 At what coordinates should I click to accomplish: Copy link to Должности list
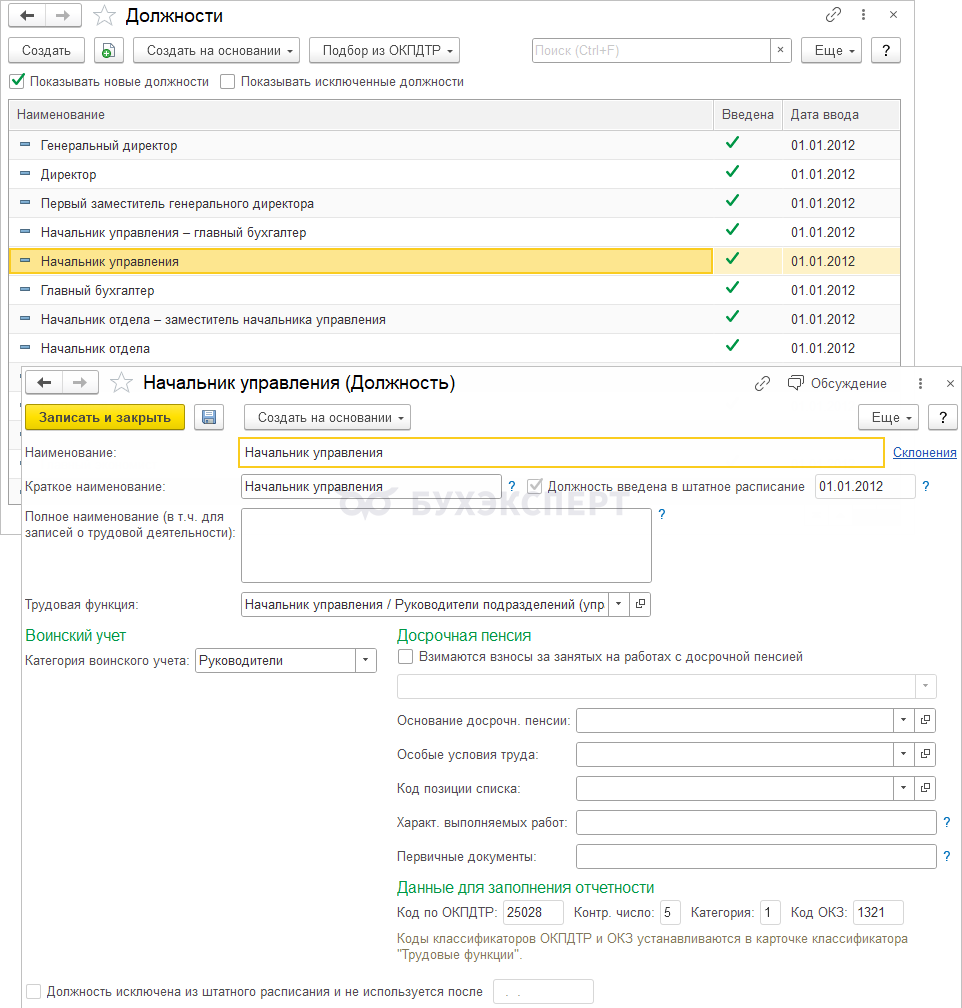[x=833, y=15]
